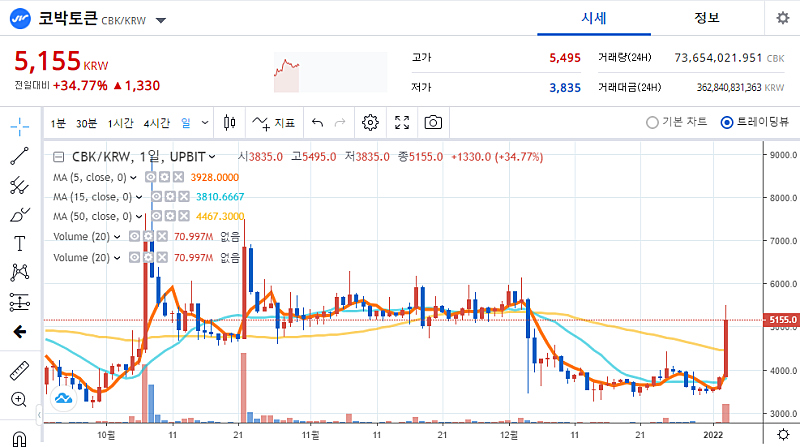800x447 pixels.
Task: Collapse the chart legend box icon
Action: point(59,157)
